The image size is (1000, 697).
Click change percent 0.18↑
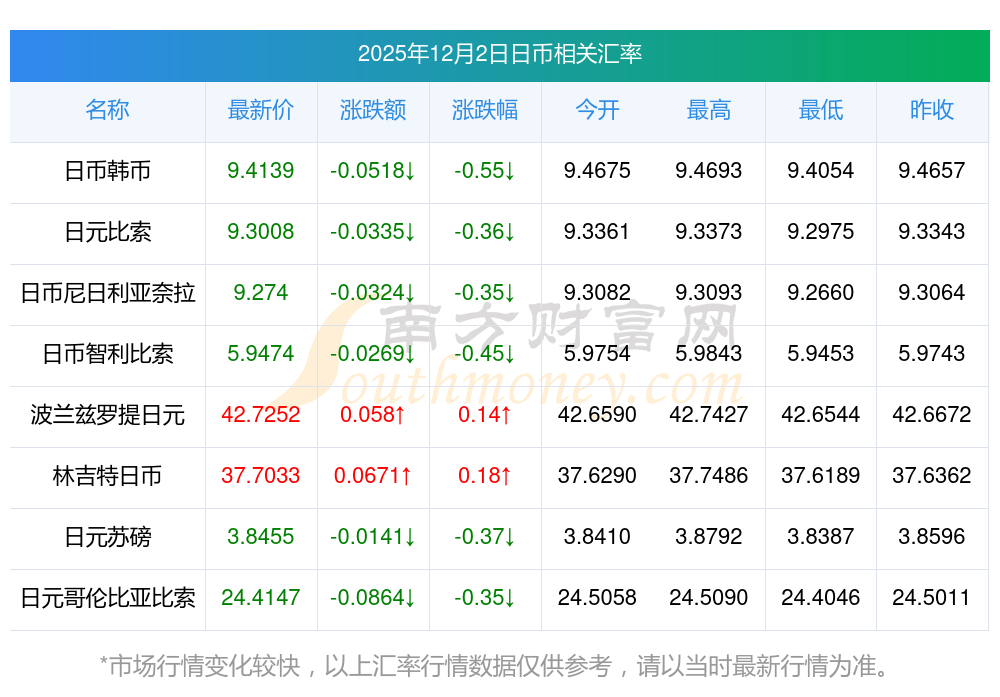point(485,475)
